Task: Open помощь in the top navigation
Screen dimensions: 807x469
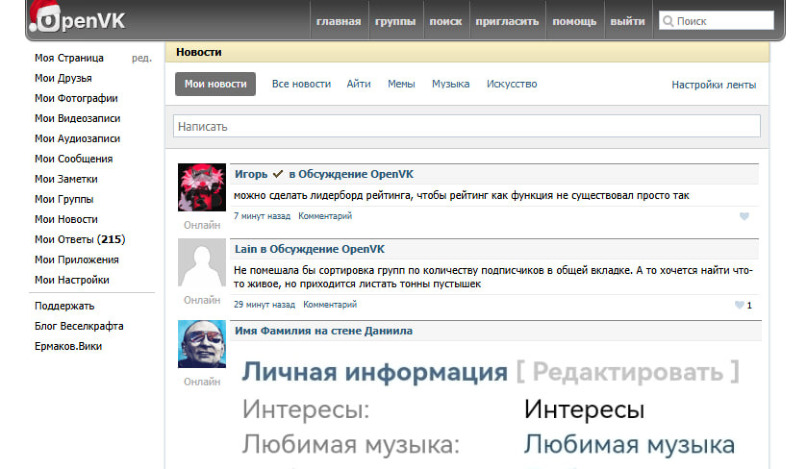Action: (x=574, y=21)
